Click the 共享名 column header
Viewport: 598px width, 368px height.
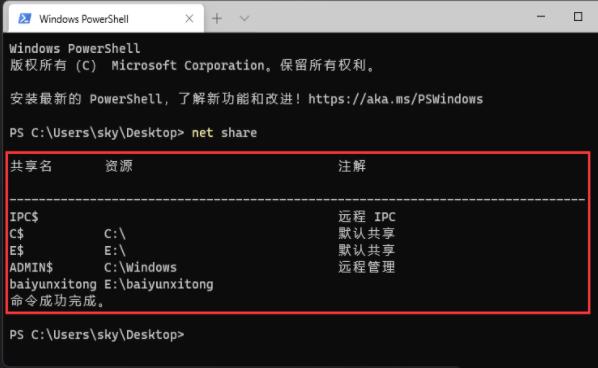pyautogui.click(x=31, y=166)
